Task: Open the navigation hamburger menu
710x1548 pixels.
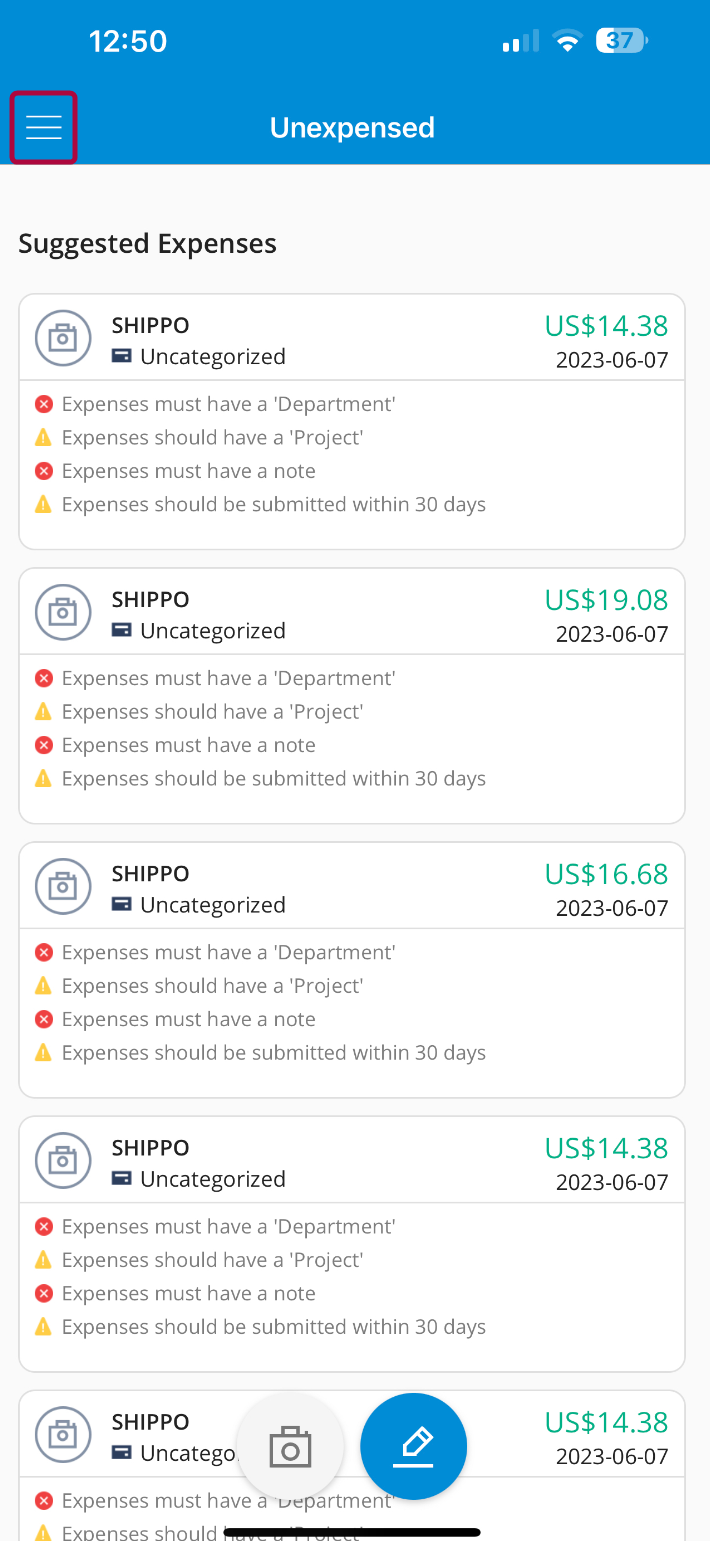Action: click(x=43, y=128)
